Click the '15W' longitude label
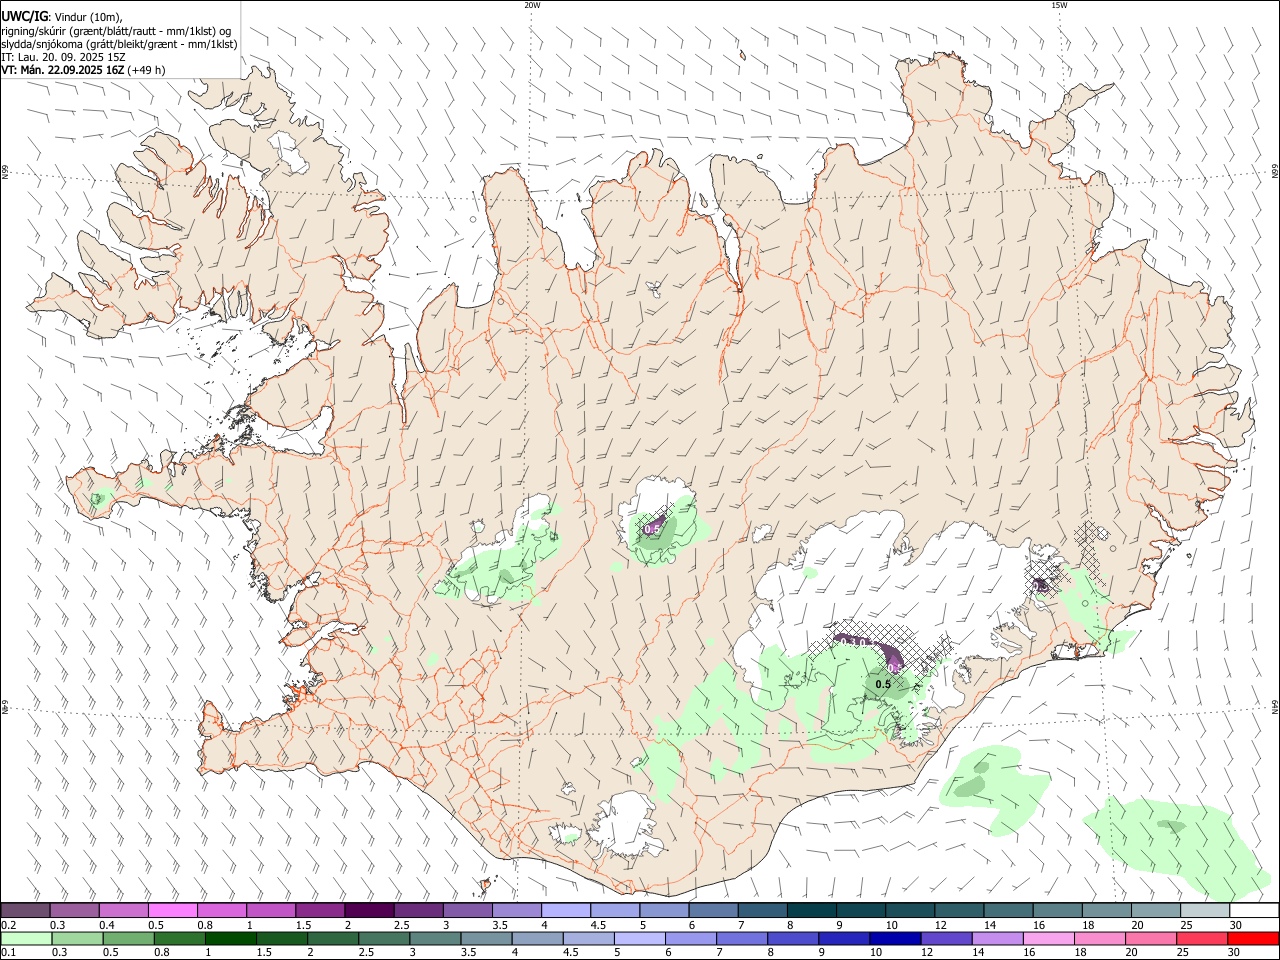 pyautogui.click(x=1058, y=5)
